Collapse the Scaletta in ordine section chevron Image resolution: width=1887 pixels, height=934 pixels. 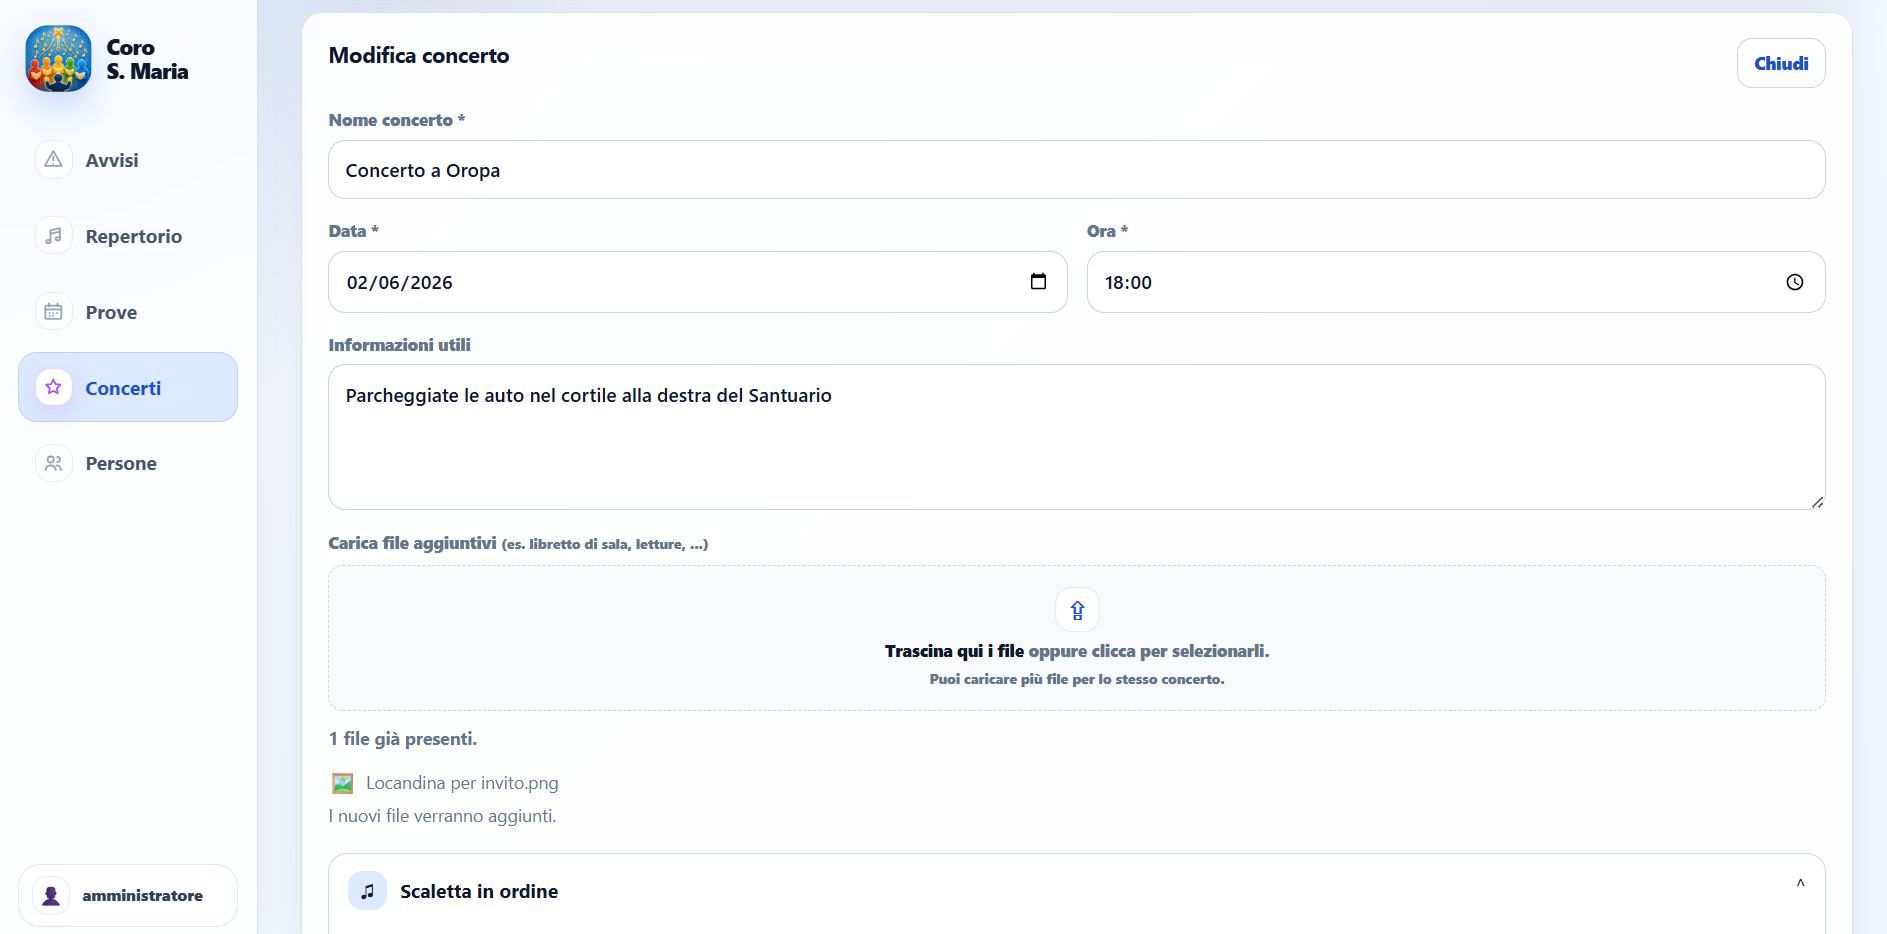1800,884
